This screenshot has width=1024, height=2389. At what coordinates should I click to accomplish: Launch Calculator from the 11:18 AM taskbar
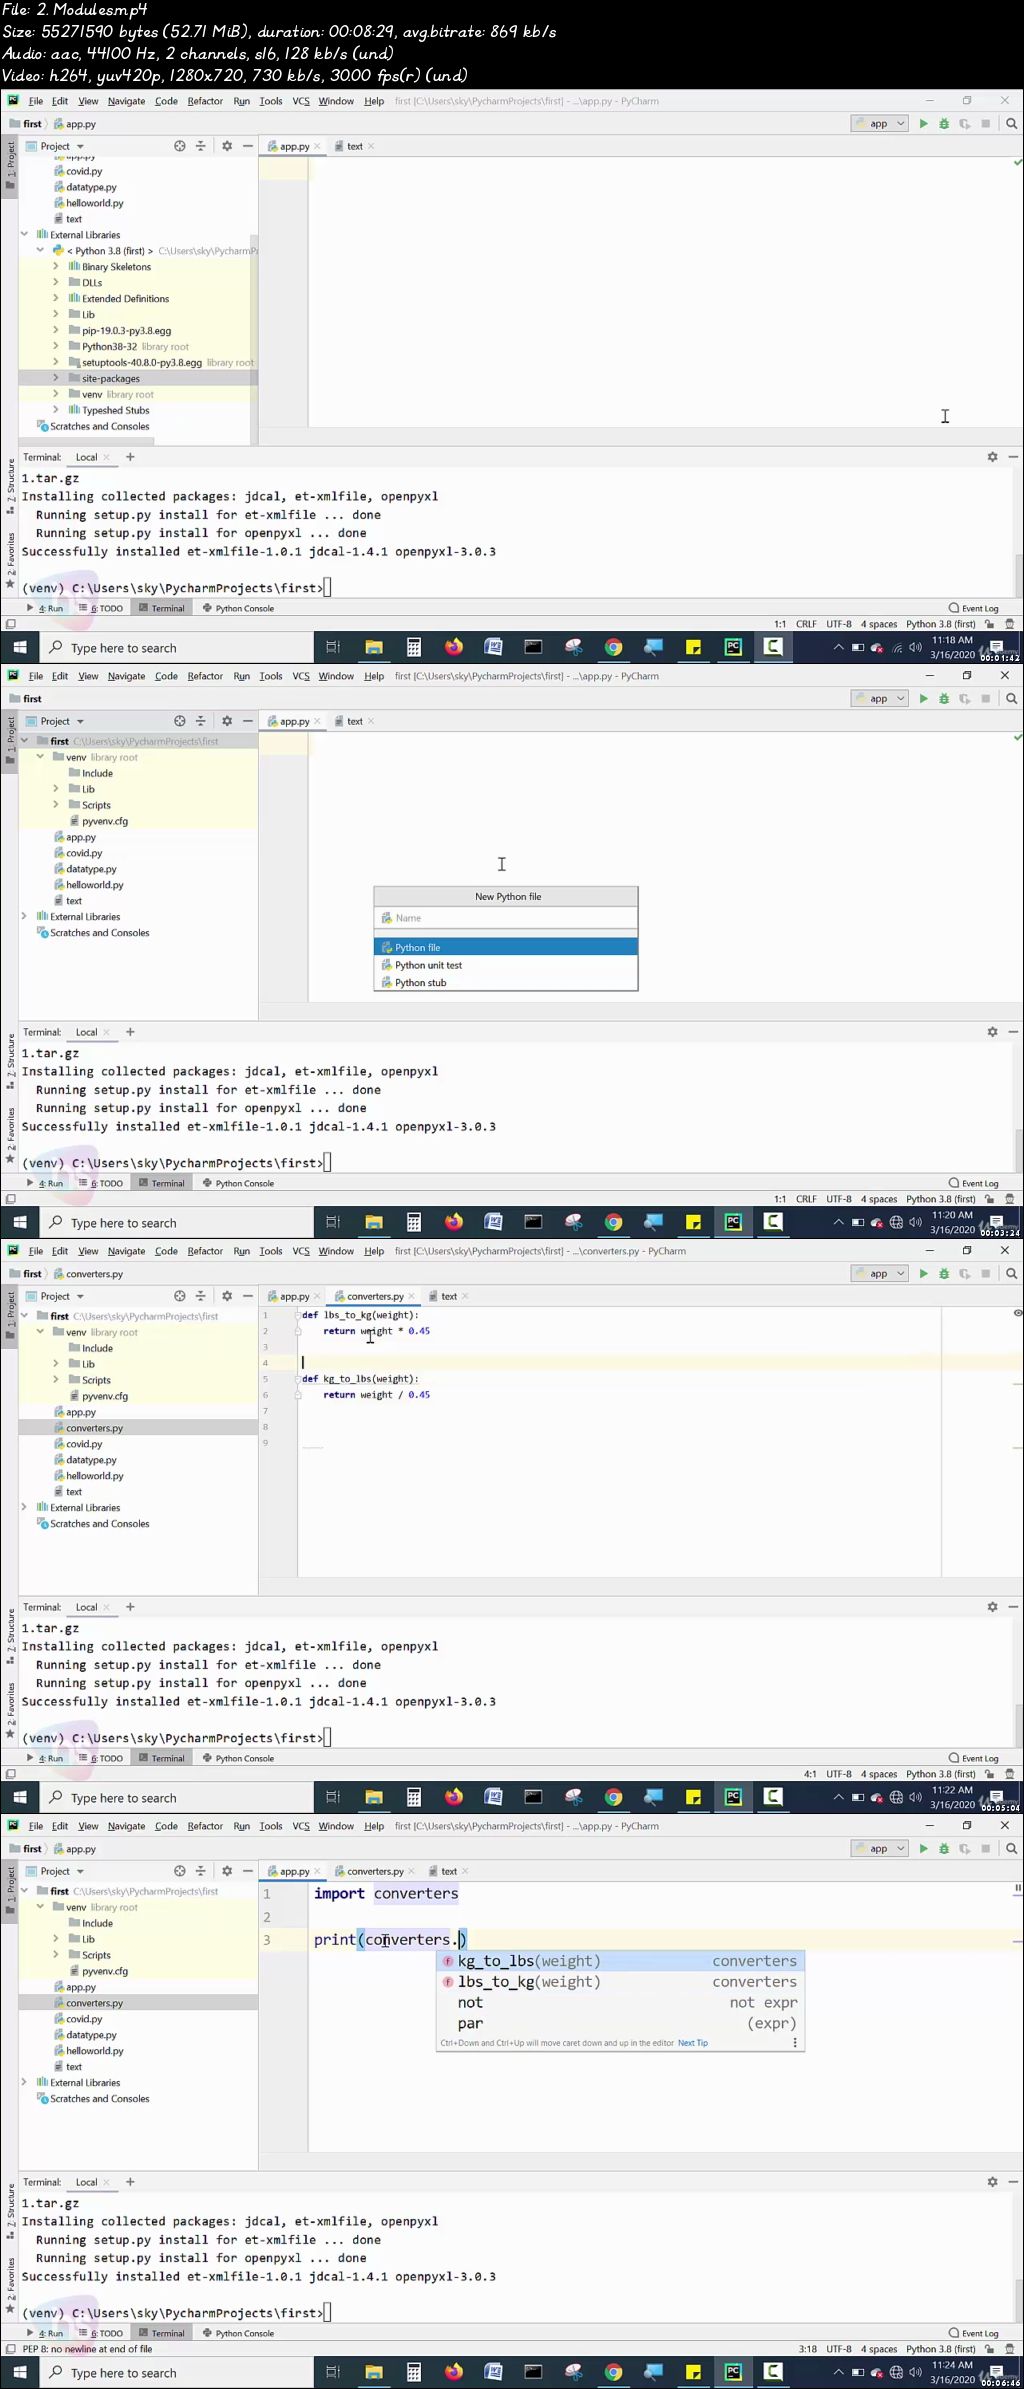(x=413, y=647)
